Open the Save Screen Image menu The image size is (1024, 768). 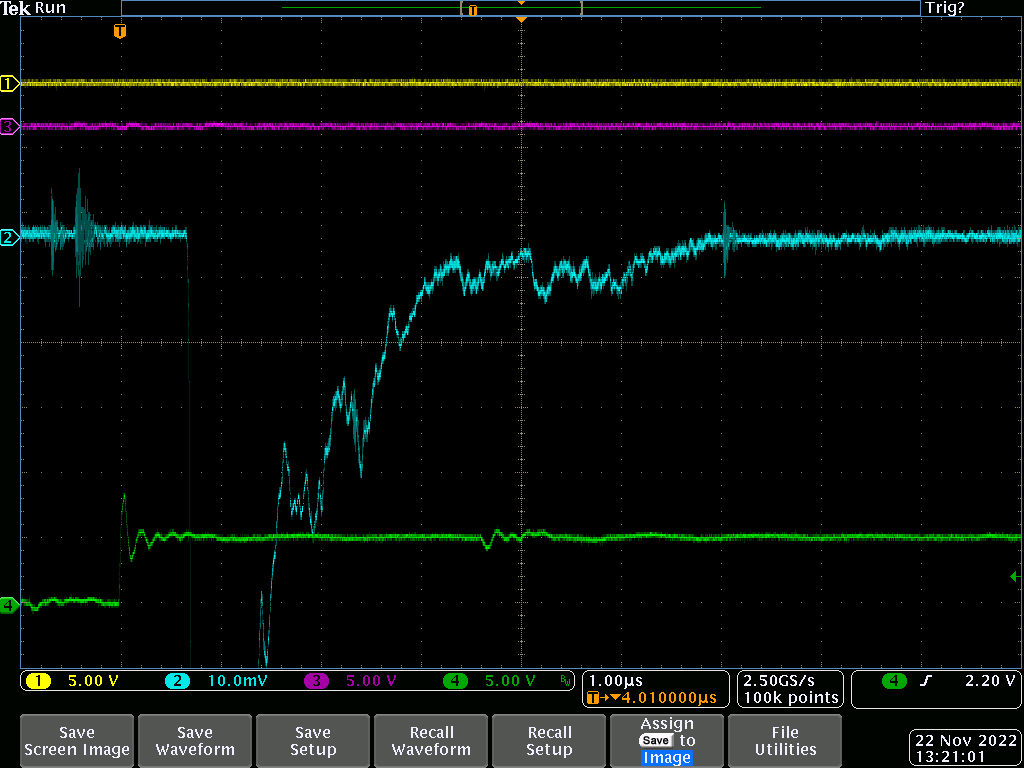coord(77,741)
